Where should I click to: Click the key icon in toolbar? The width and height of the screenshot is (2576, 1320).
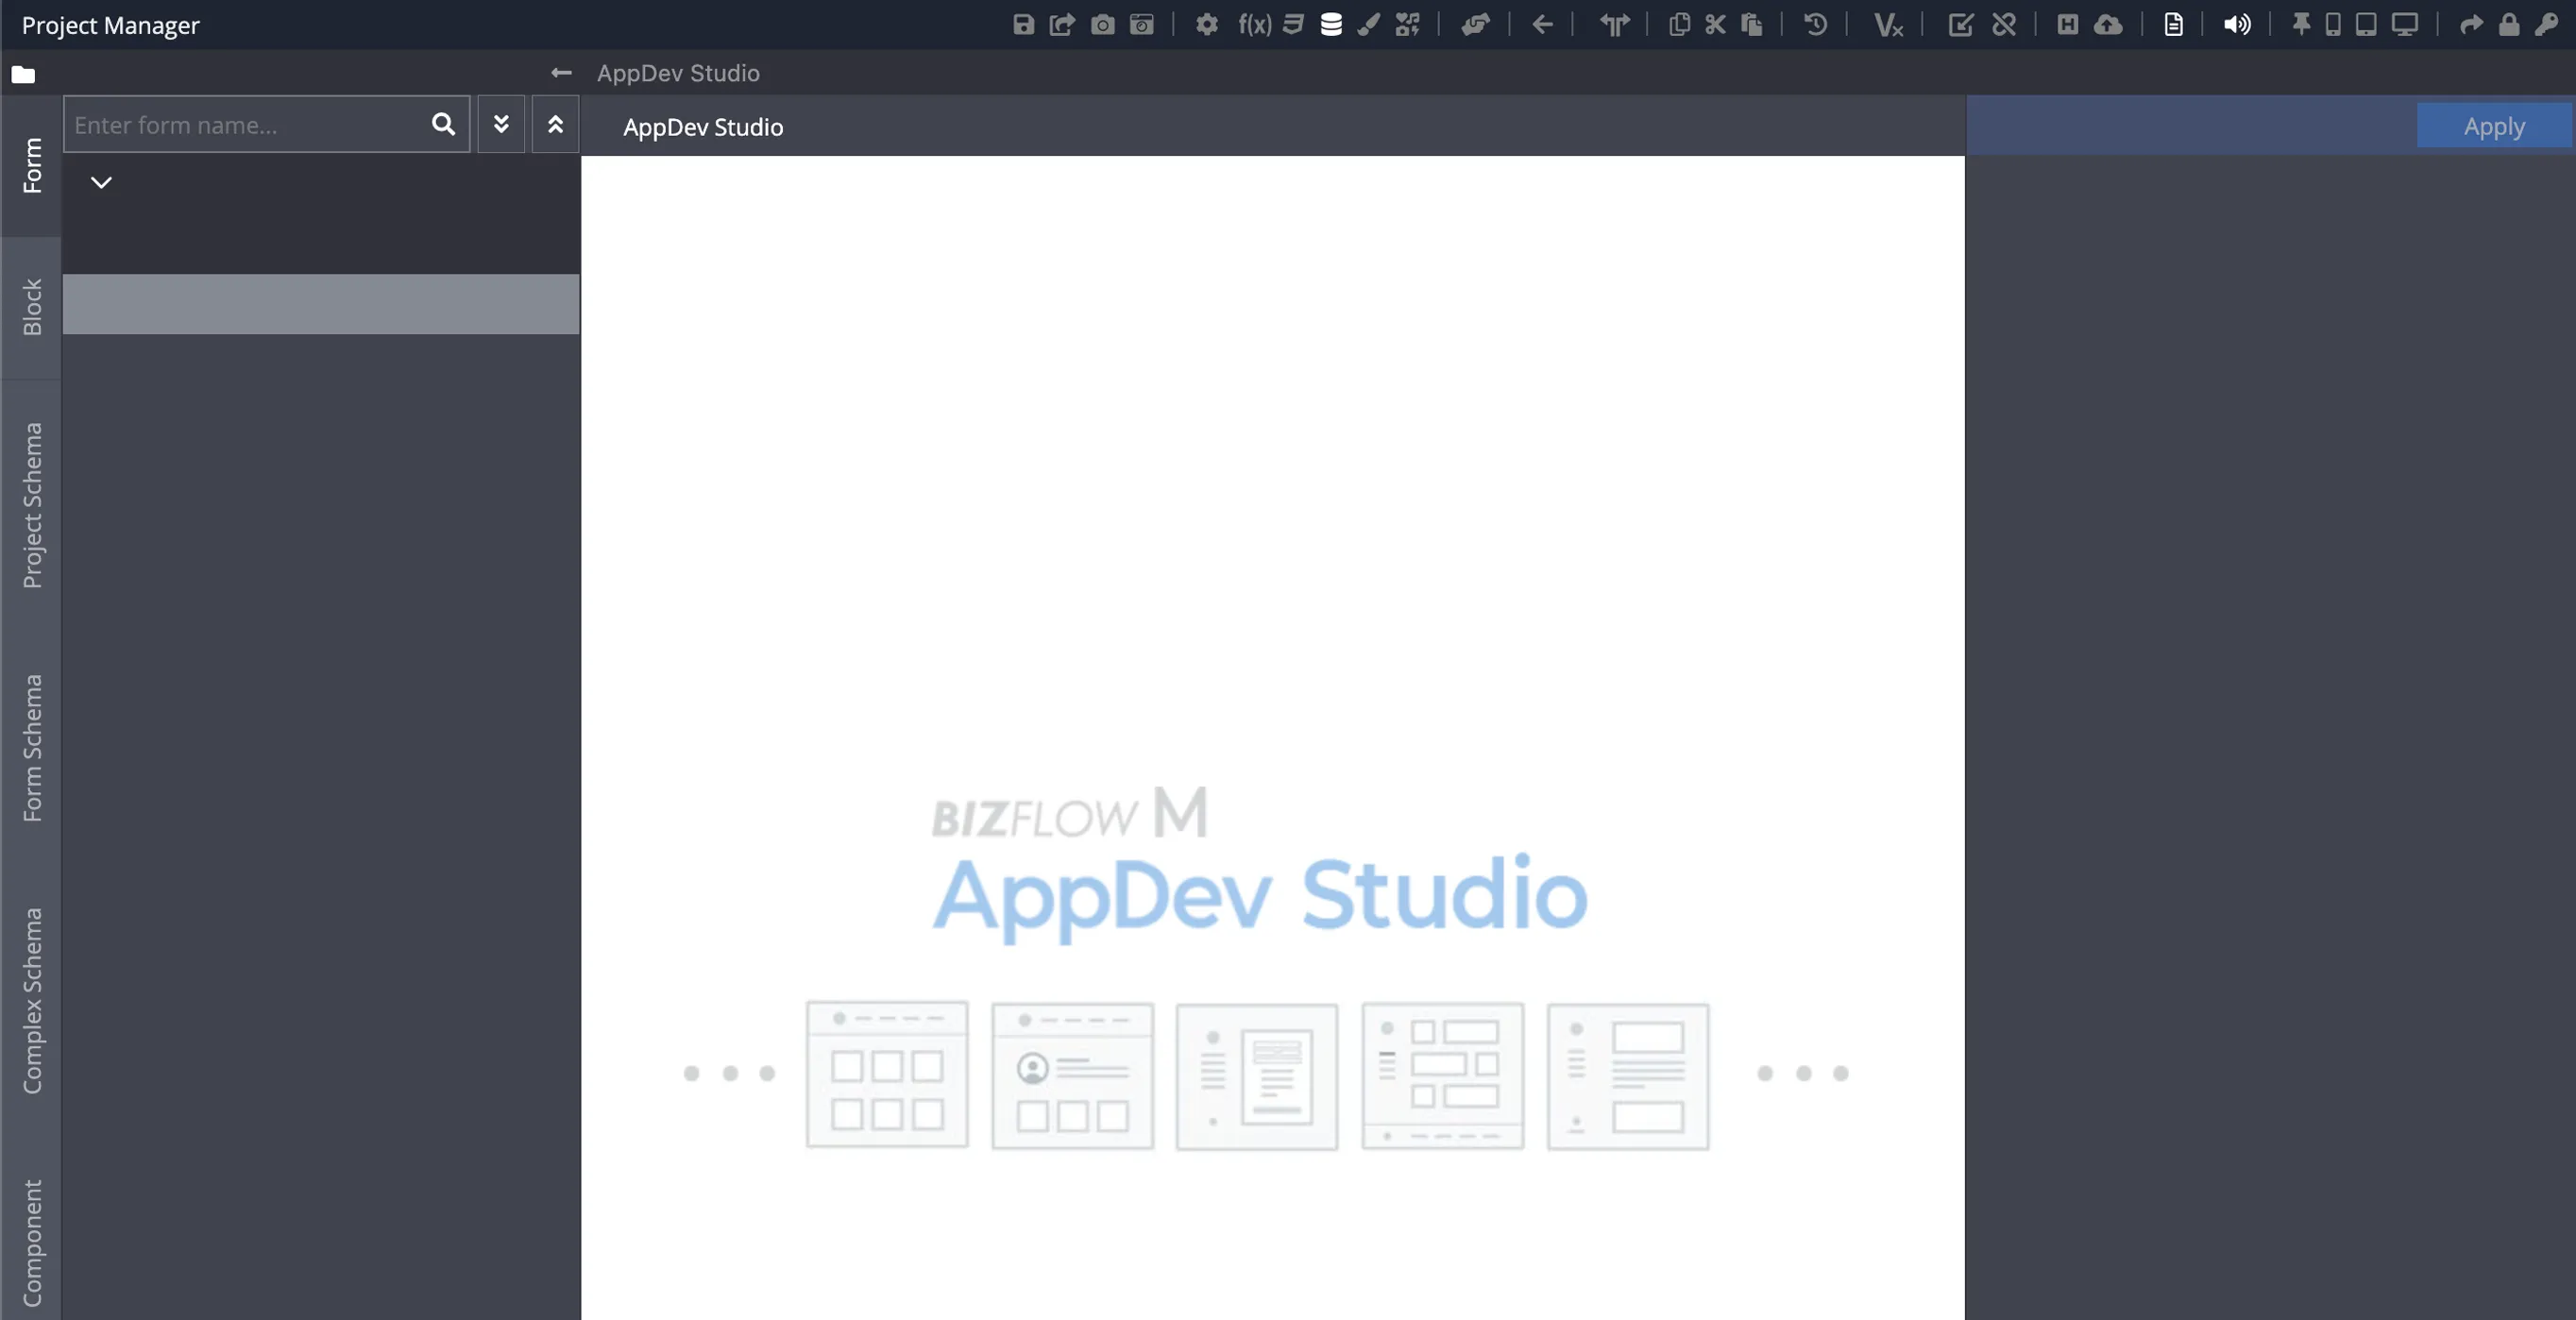click(2546, 24)
